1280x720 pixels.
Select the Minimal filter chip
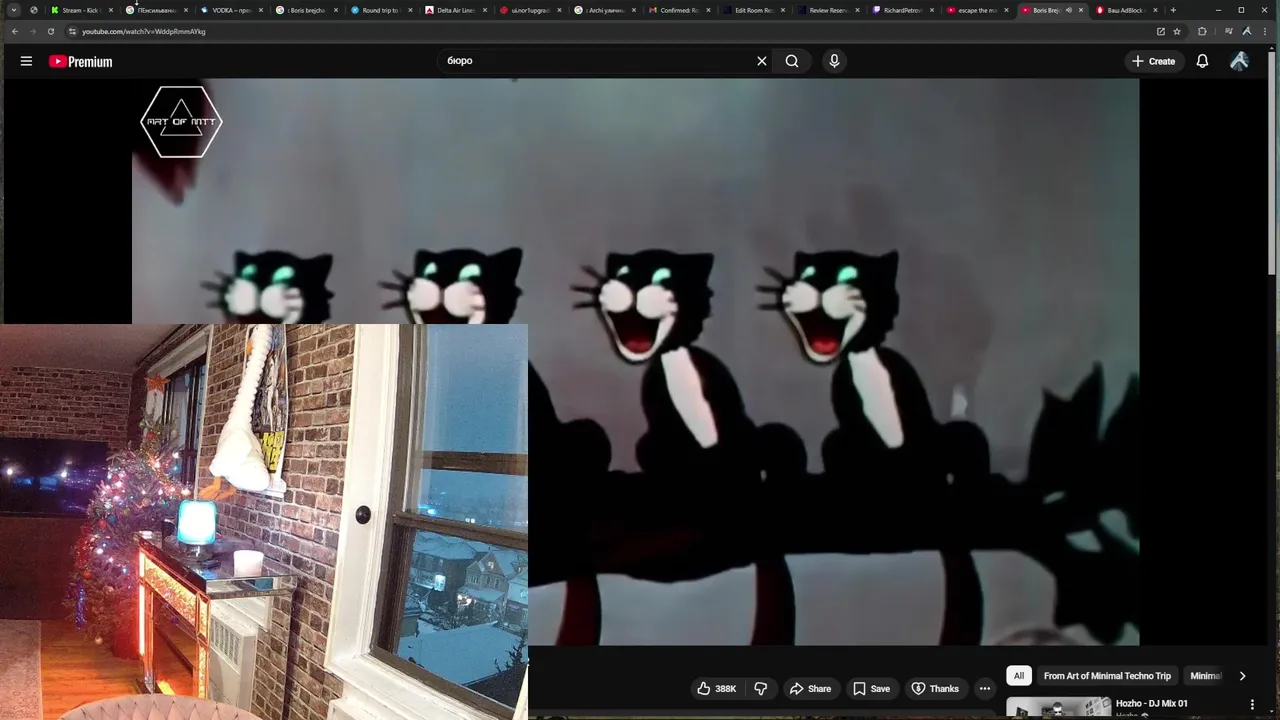pyautogui.click(x=1206, y=676)
